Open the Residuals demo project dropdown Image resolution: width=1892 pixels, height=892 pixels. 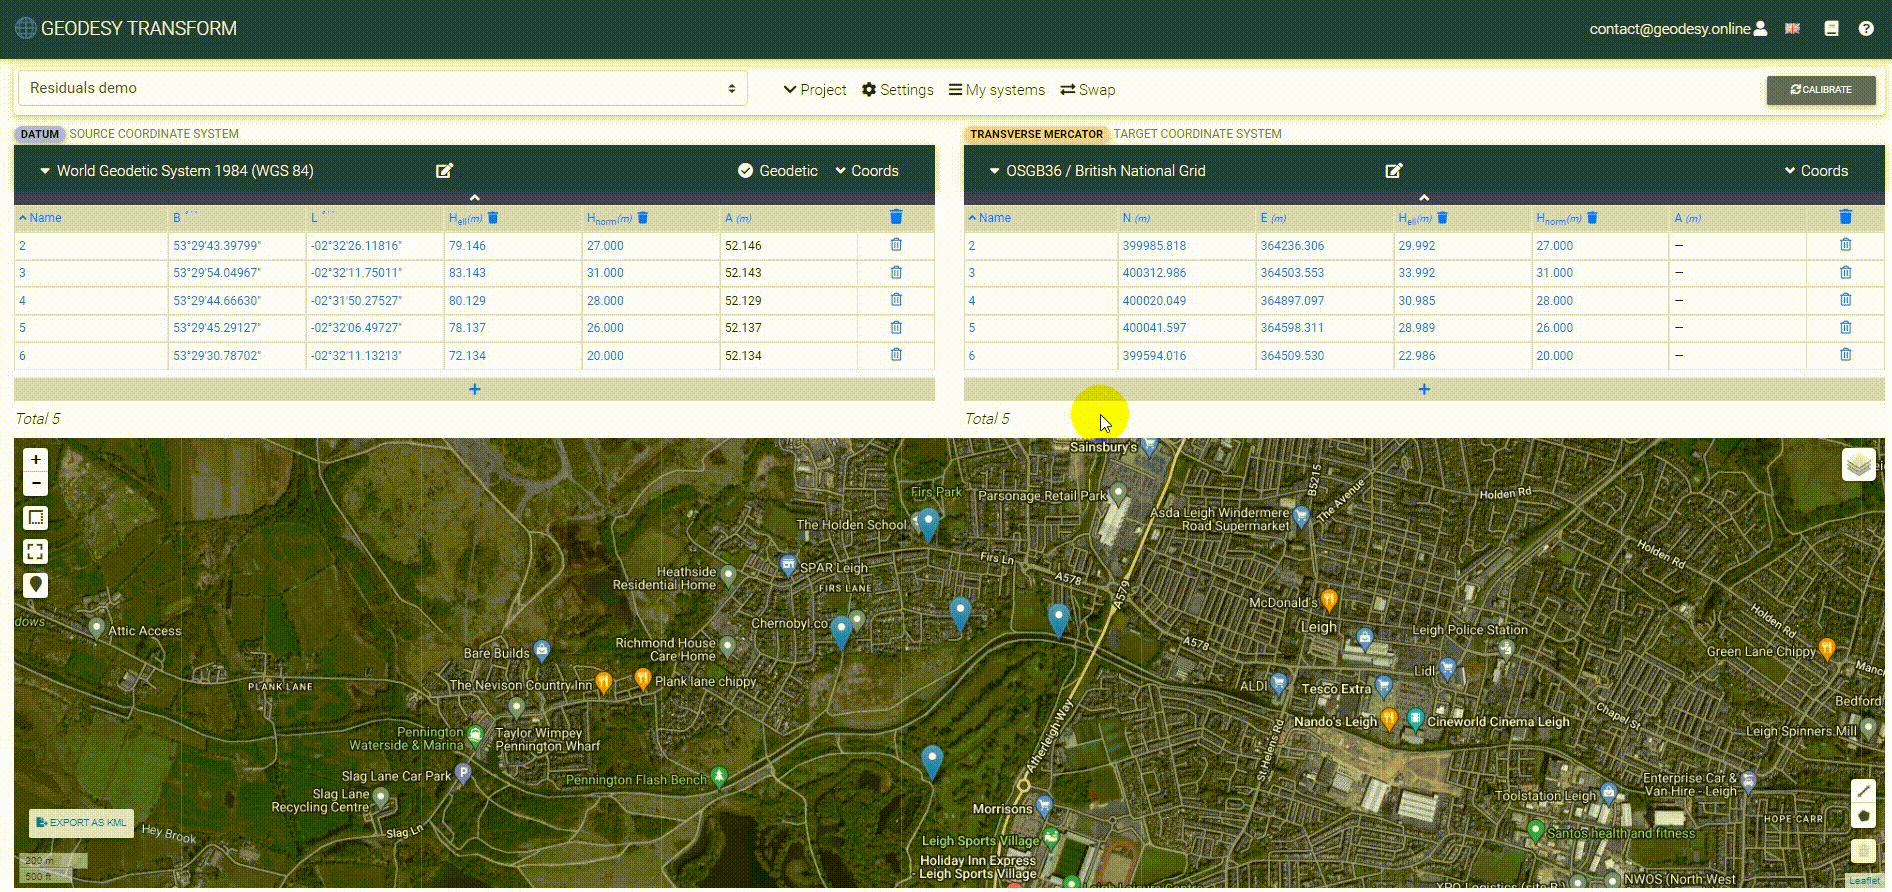pyautogui.click(x=382, y=88)
